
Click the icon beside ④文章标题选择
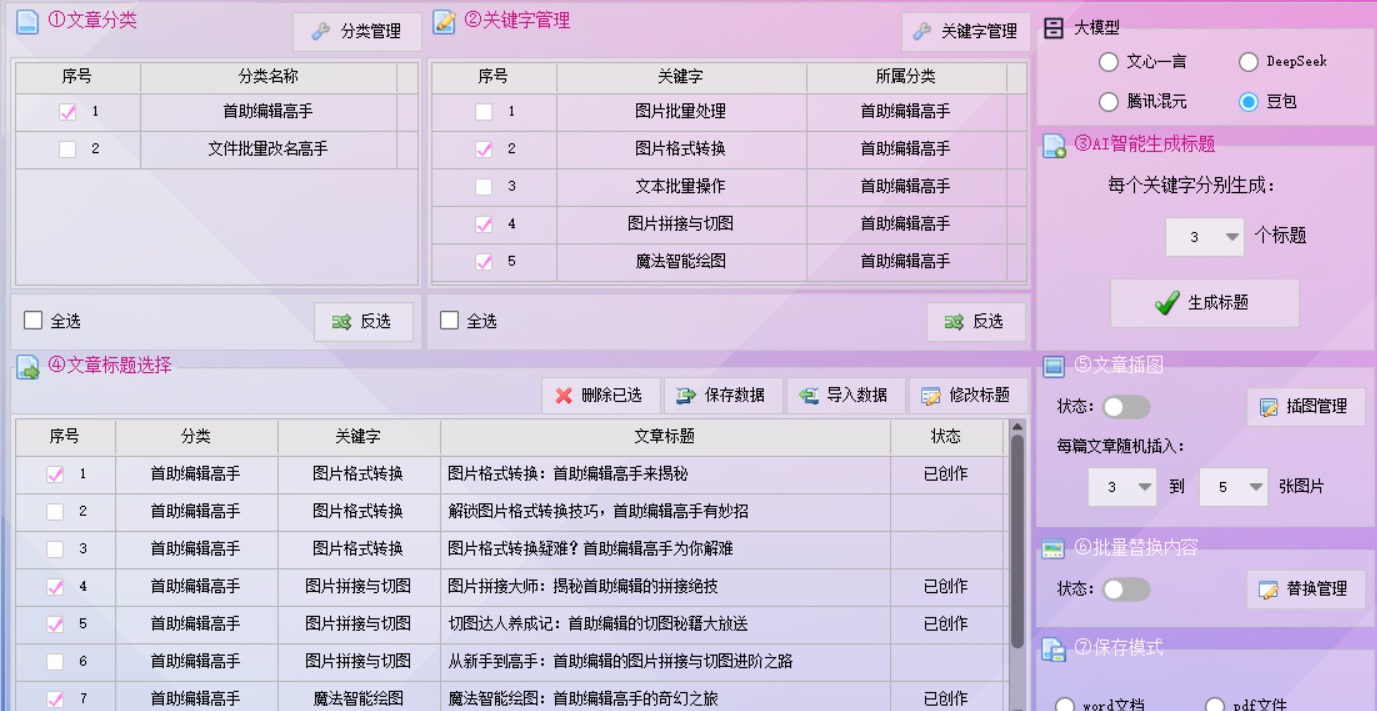pos(28,368)
